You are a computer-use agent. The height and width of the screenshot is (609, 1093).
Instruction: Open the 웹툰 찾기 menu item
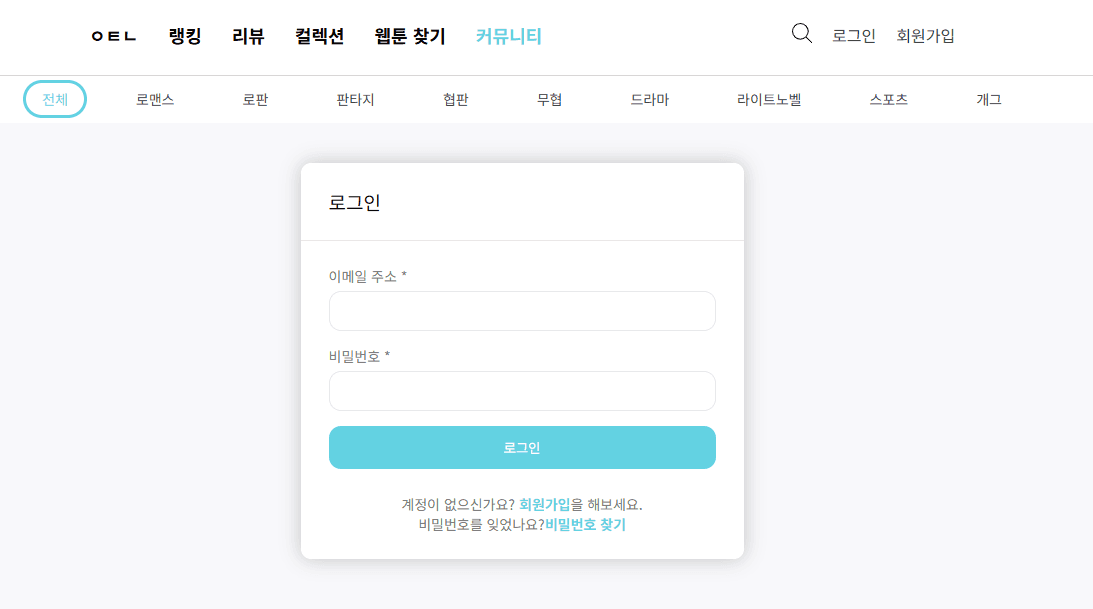pyautogui.click(x=409, y=36)
